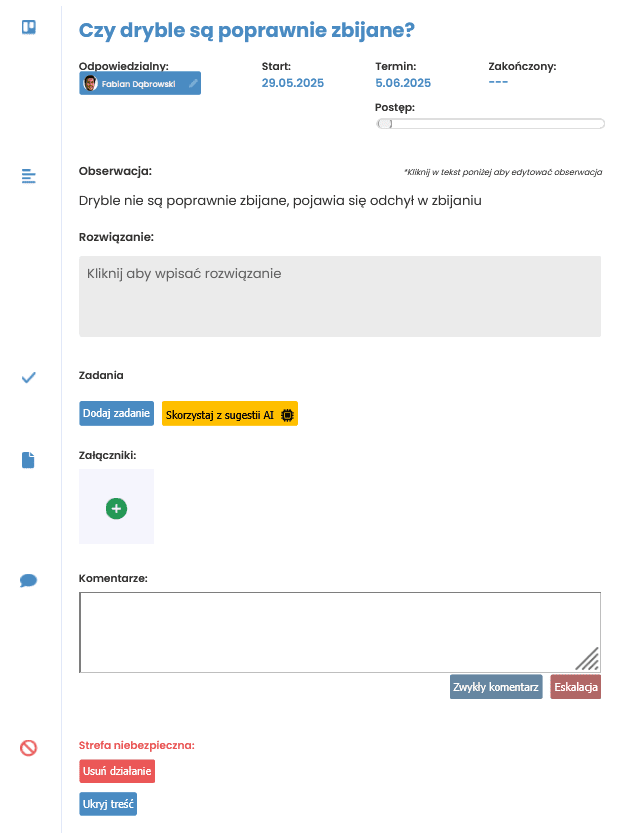Toggle content visibility with Ukryj treść
This screenshot has width=617, height=838.
click(108, 804)
